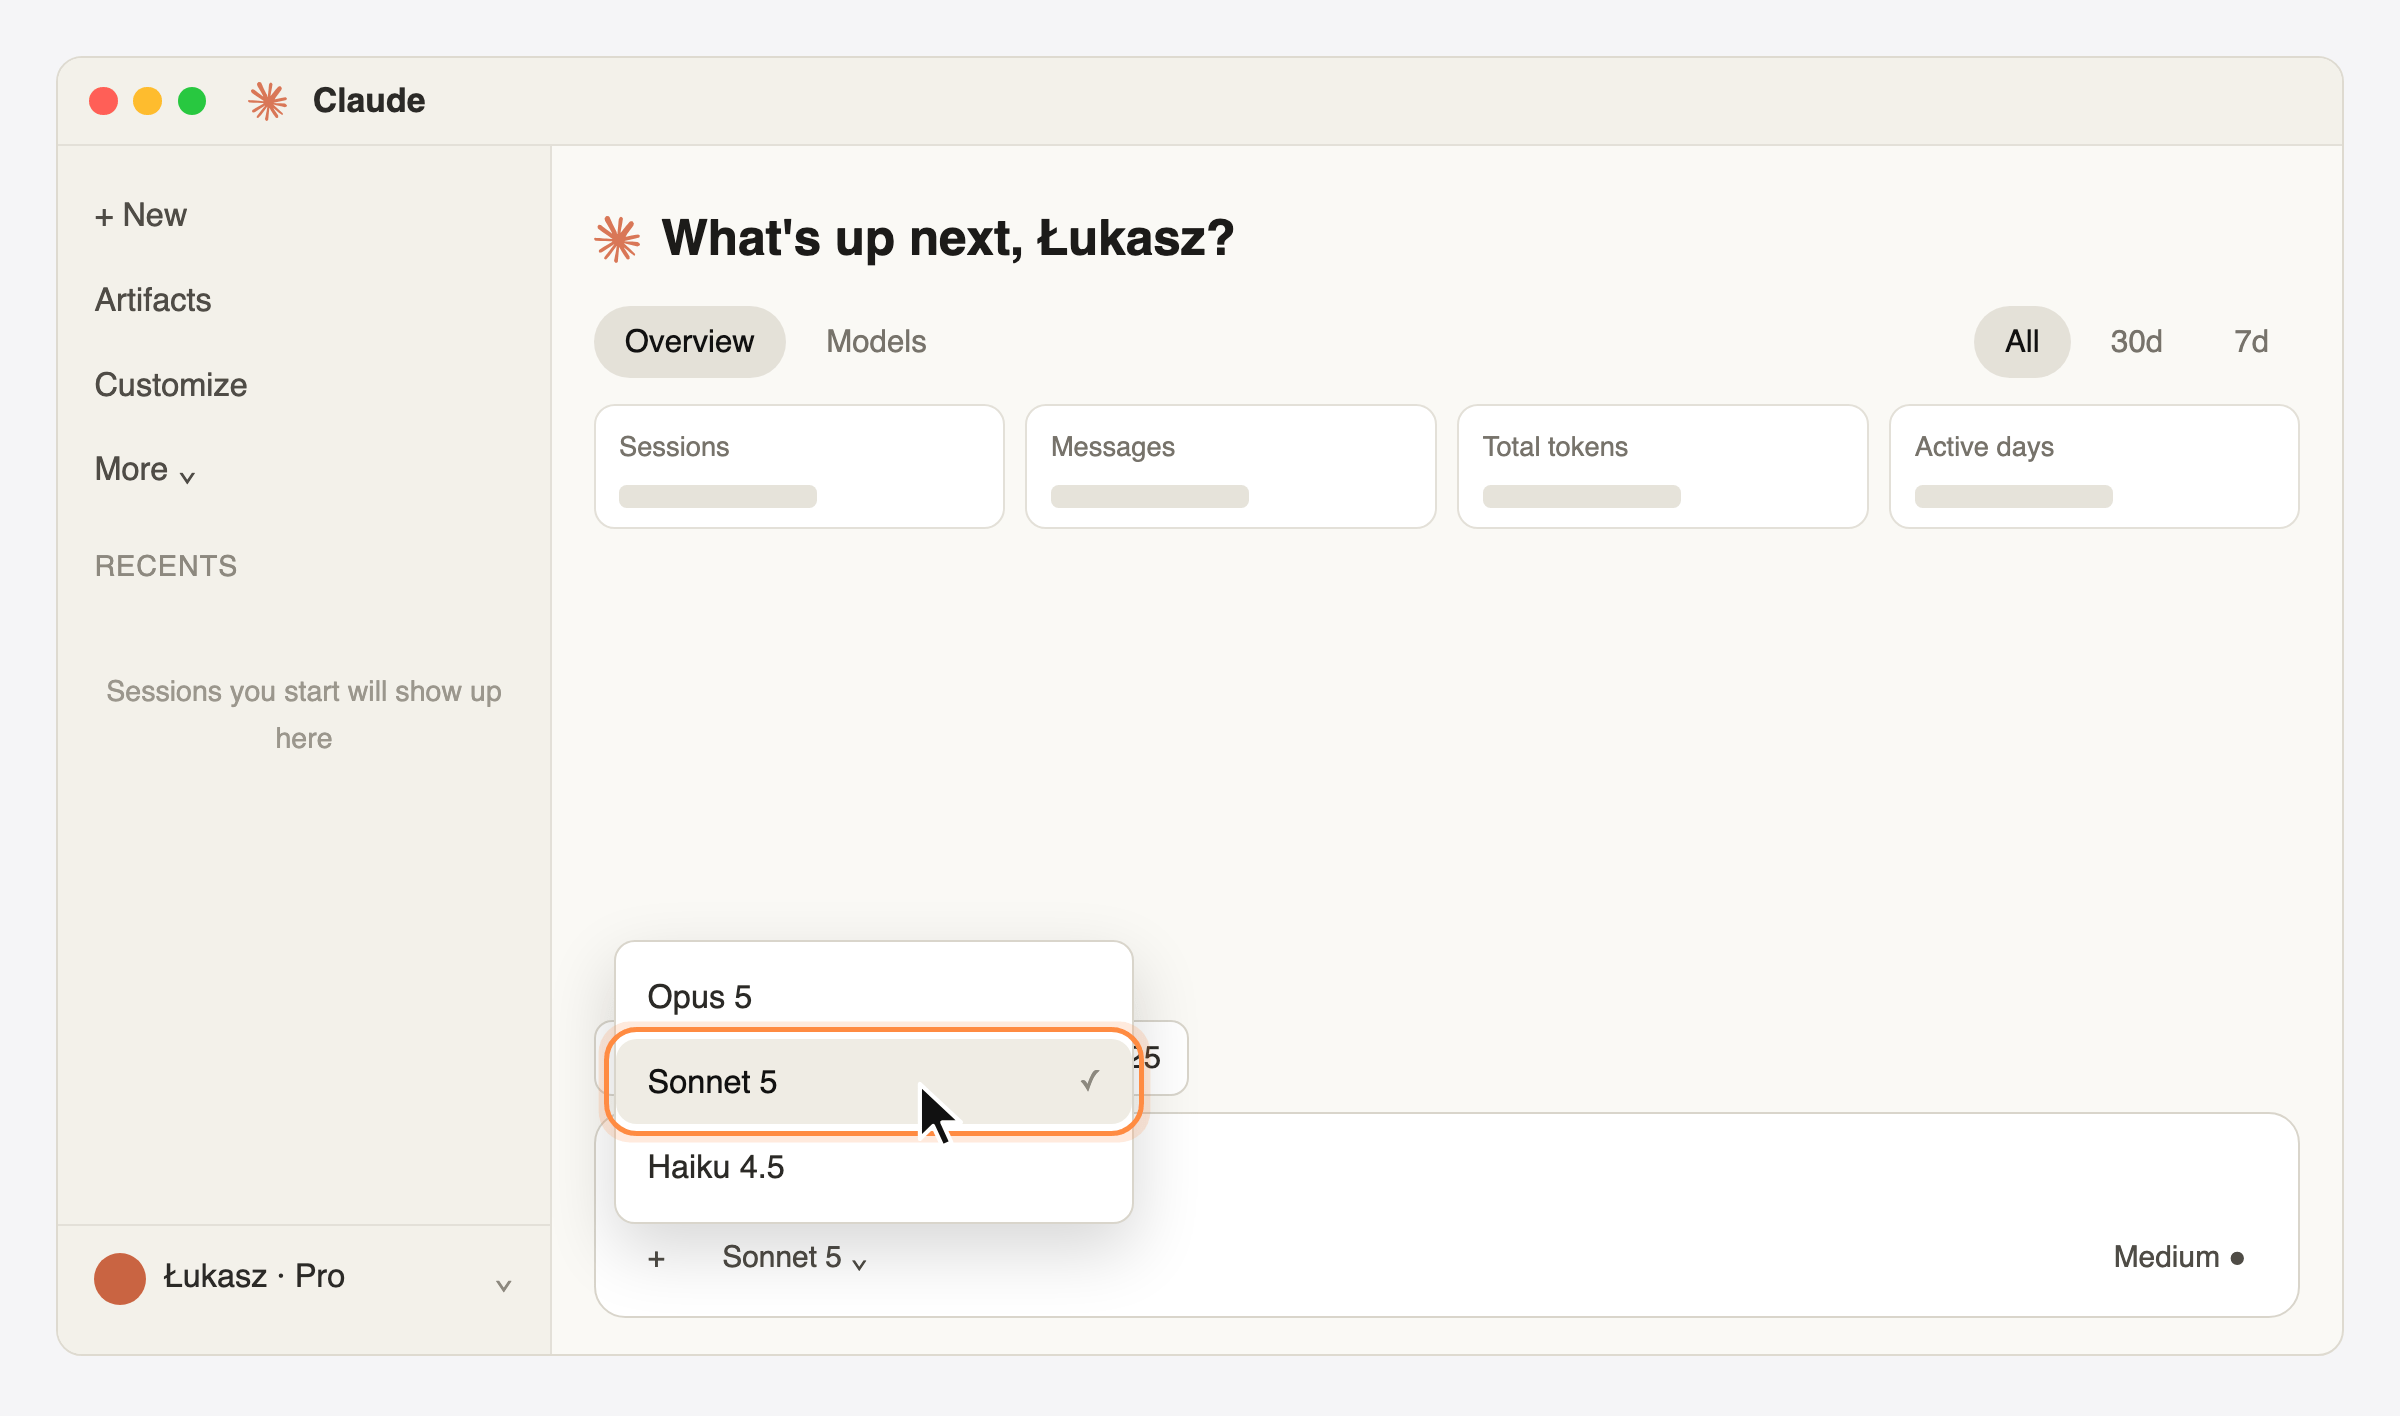Image resolution: width=2400 pixels, height=1416 pixels.
Task: Switch to the Models tab
Action: pyautogui.click(x=876, y=342)
